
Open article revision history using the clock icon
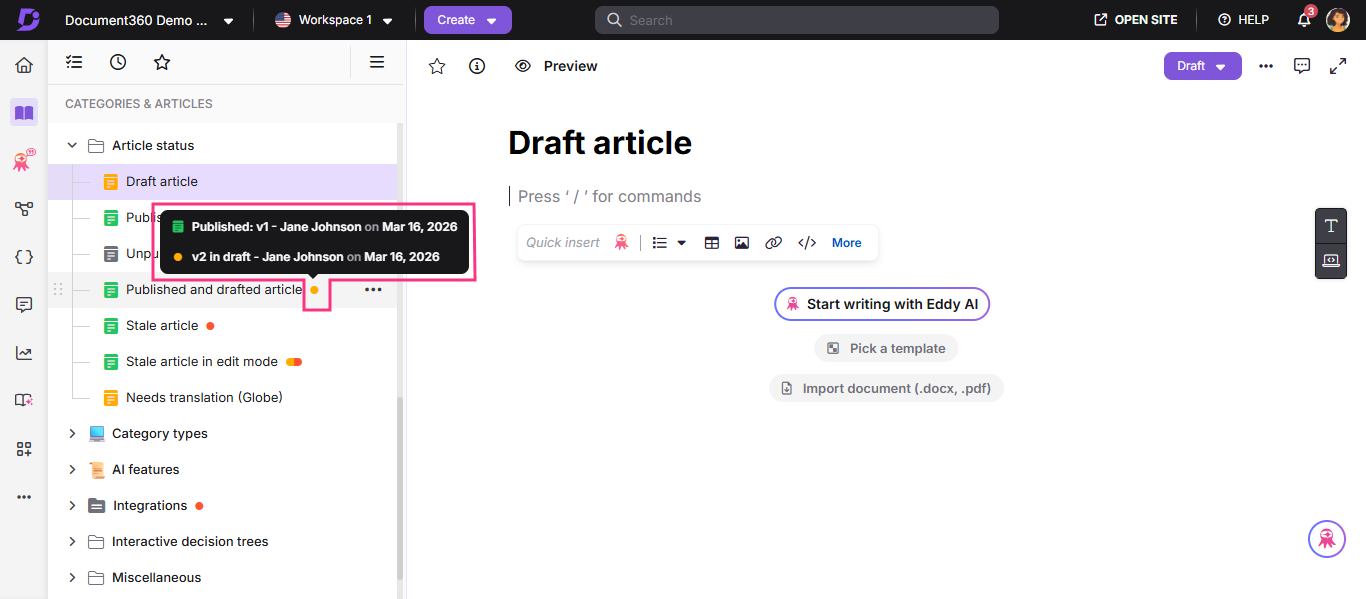pyautogui.click(x=117, y=61)
